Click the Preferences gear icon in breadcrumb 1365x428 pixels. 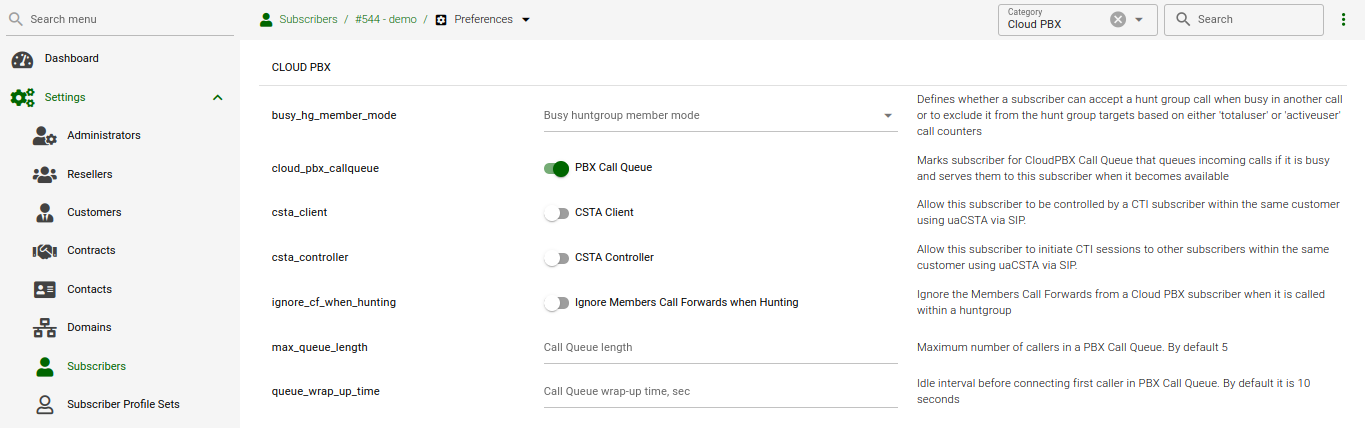[441, 19]
